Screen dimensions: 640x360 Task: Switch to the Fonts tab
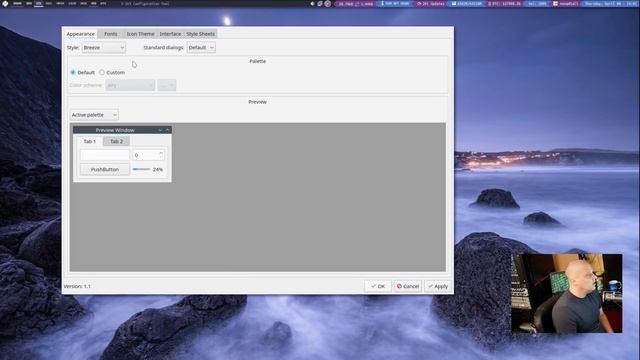111,34
